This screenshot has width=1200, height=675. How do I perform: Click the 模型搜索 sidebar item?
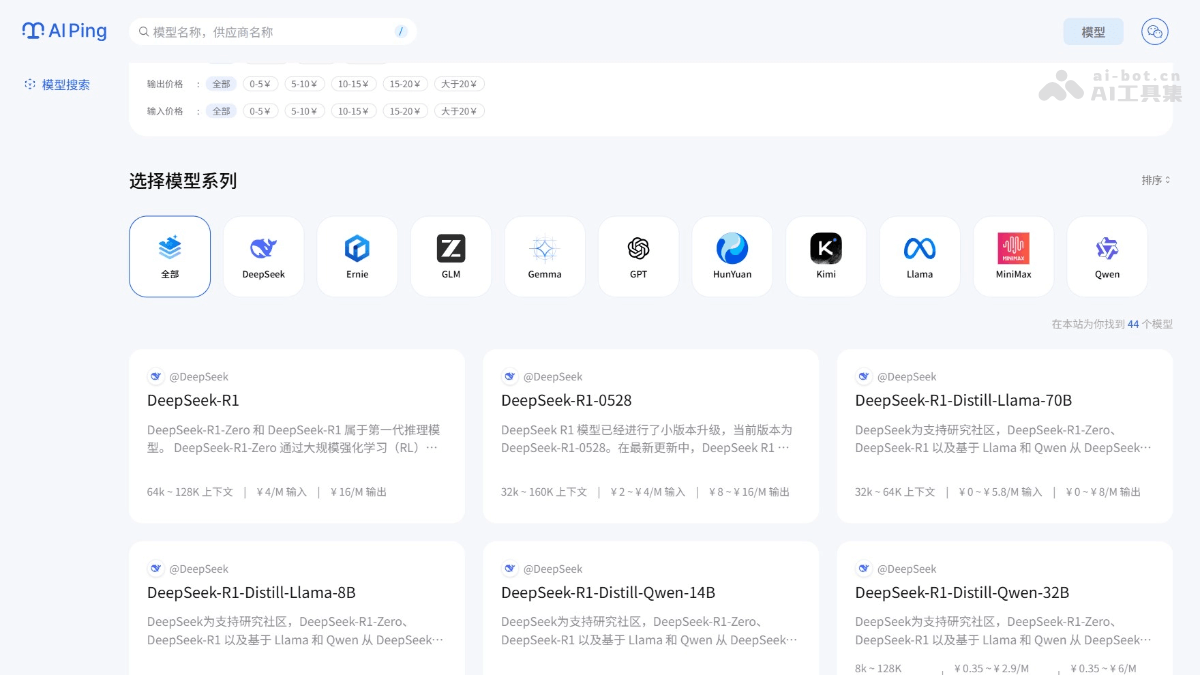[x=65, y=85]
